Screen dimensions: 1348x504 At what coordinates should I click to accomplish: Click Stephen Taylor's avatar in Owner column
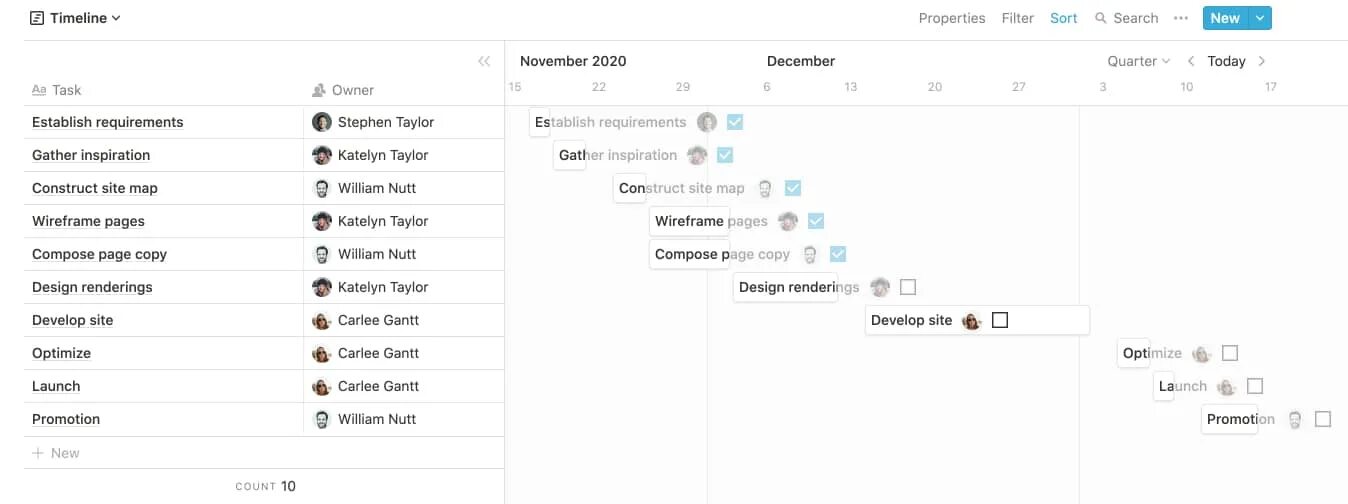pos(322,122)
